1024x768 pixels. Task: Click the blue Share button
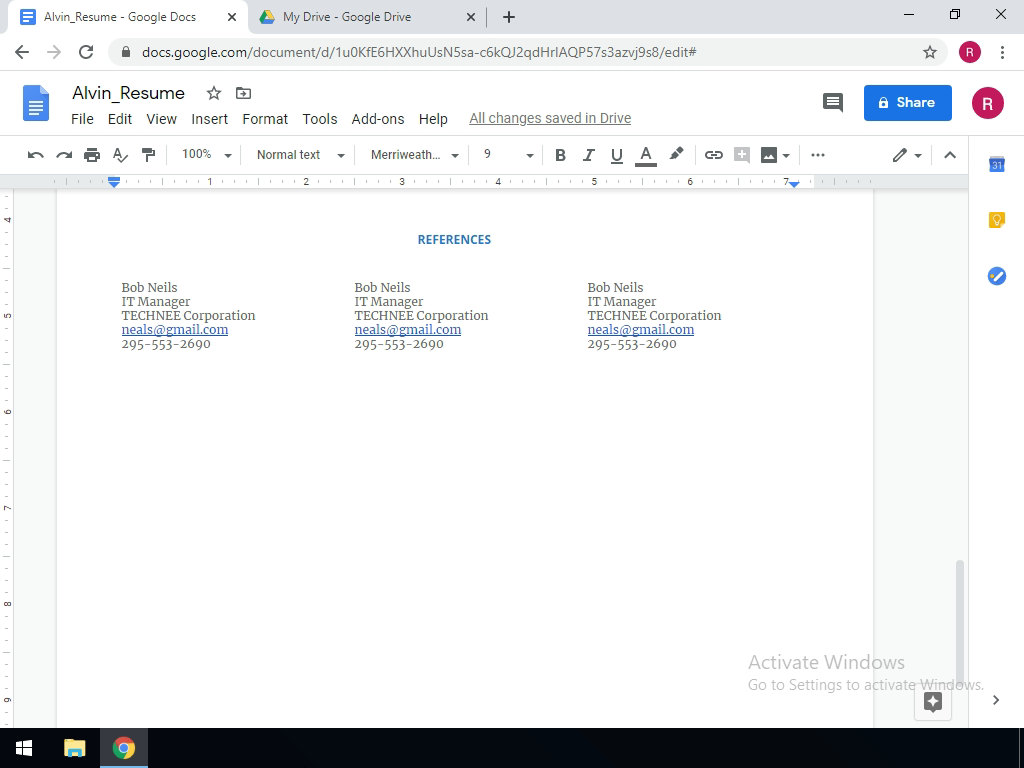click(x=907, y=103)
